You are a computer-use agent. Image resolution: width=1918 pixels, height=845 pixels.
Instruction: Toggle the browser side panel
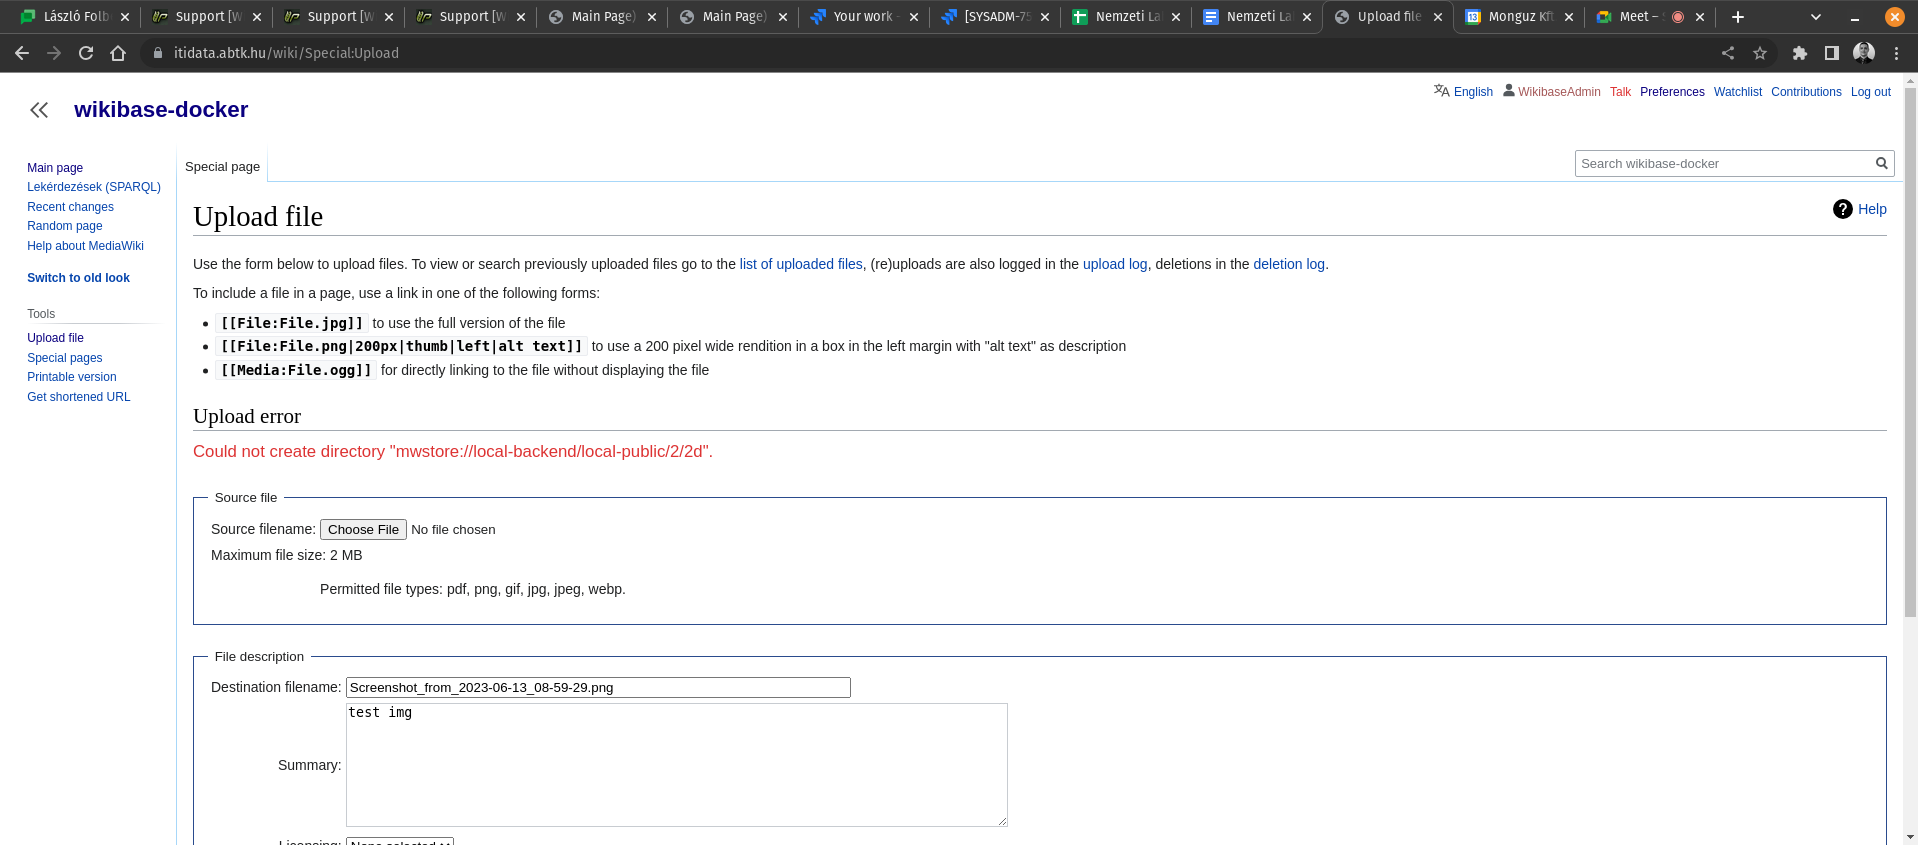click(x=1831, y=53)
